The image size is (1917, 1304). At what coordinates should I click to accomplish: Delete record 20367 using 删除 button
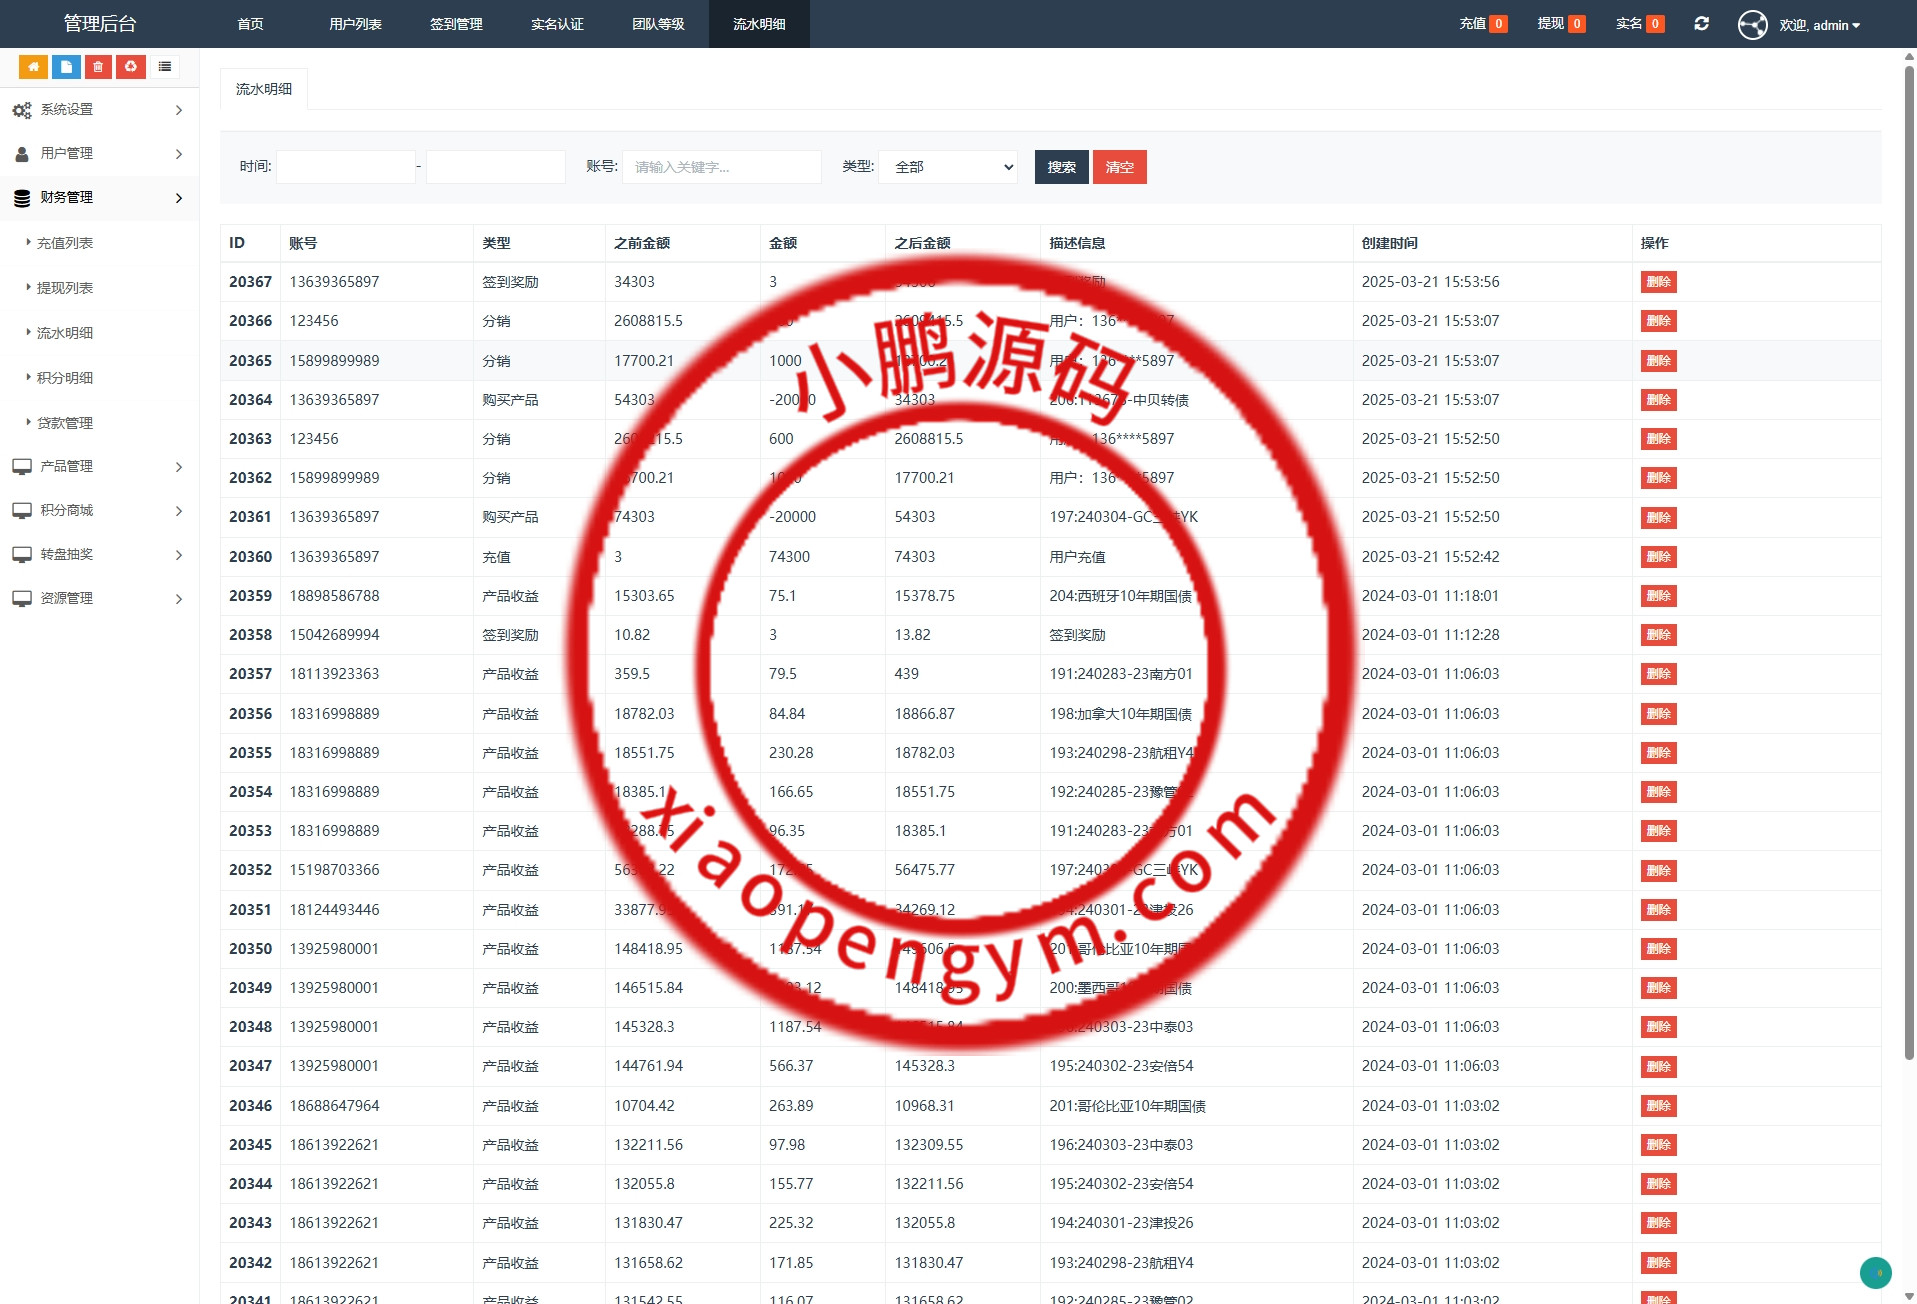click(x=1658, y=282)
